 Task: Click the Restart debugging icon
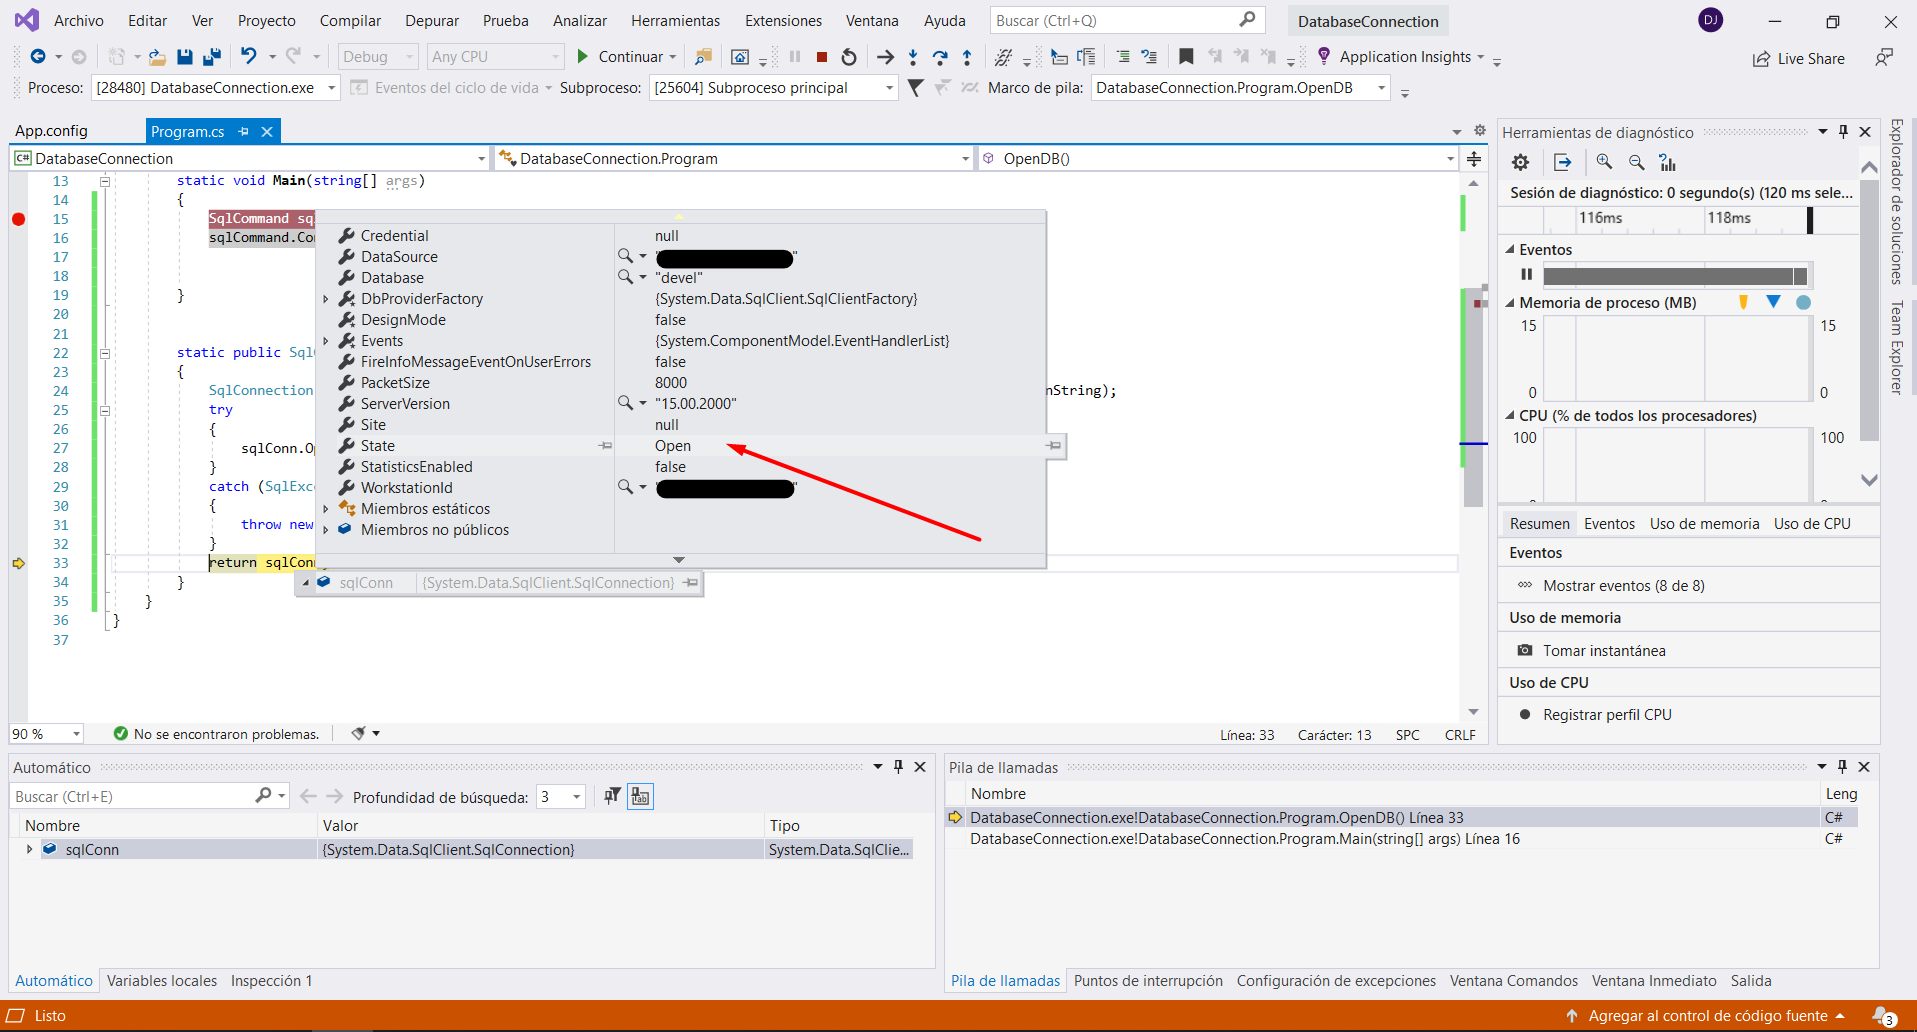(849, 57)
